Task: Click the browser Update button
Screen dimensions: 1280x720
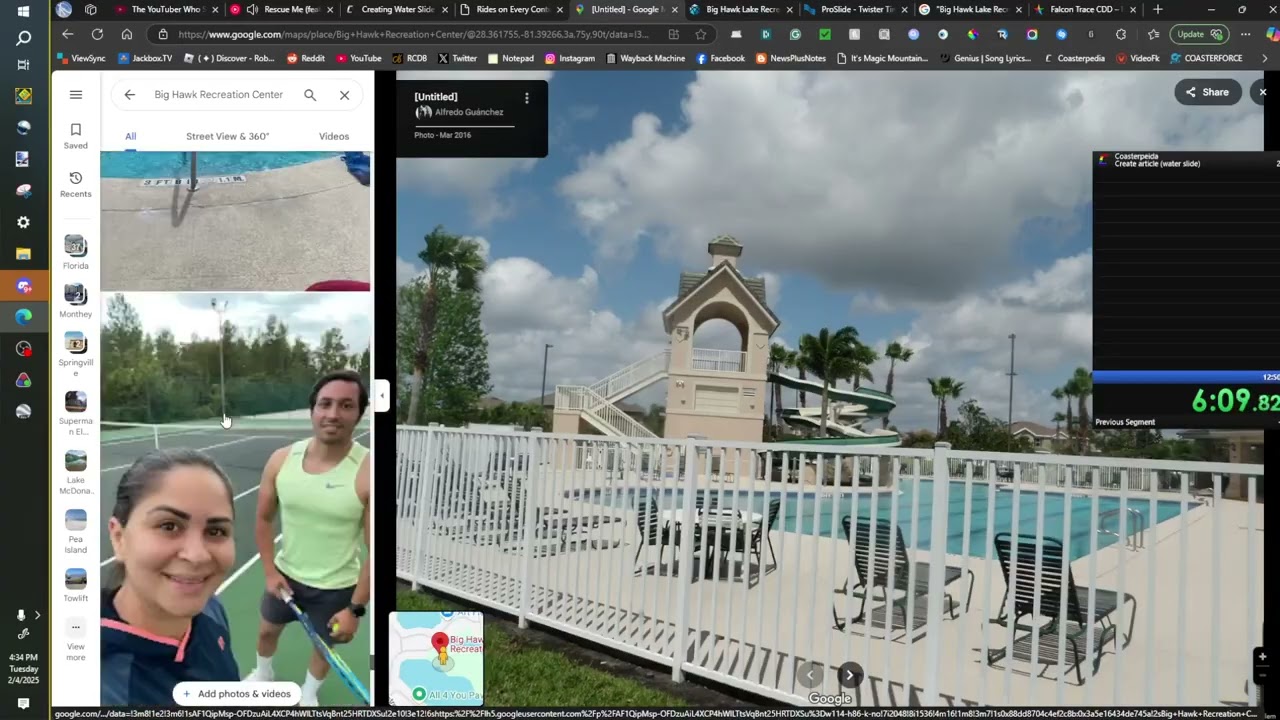Action: point(1199,34)
